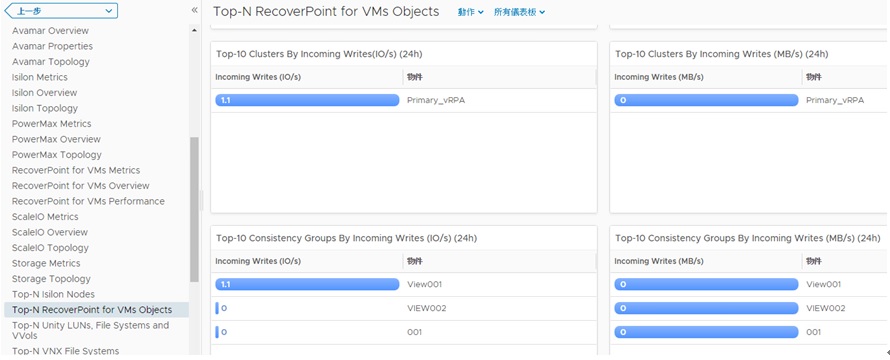
Task: Expand the 所有儀表板 dropdown
Action: 519,12
